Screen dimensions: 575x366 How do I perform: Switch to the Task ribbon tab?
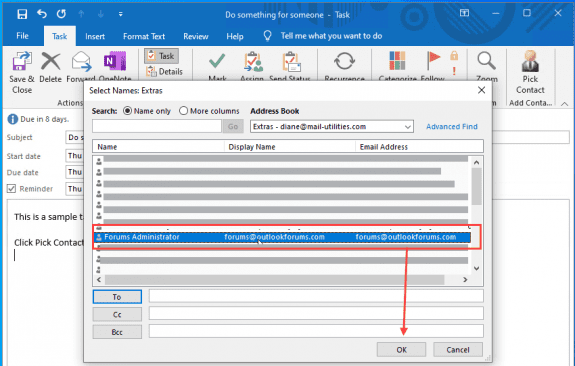pos(59,36)
